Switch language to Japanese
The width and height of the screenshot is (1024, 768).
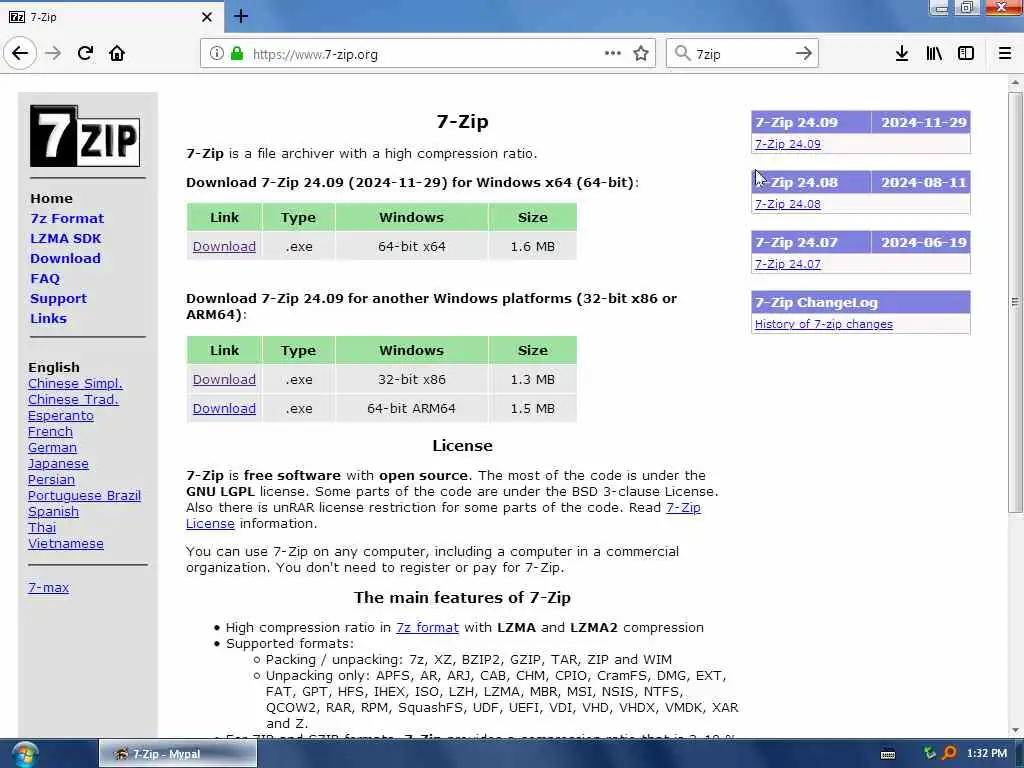pos(58,464)
